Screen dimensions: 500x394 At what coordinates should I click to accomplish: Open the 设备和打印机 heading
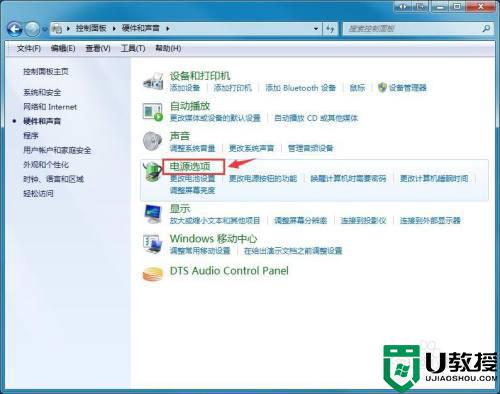[x=200, y=76]
